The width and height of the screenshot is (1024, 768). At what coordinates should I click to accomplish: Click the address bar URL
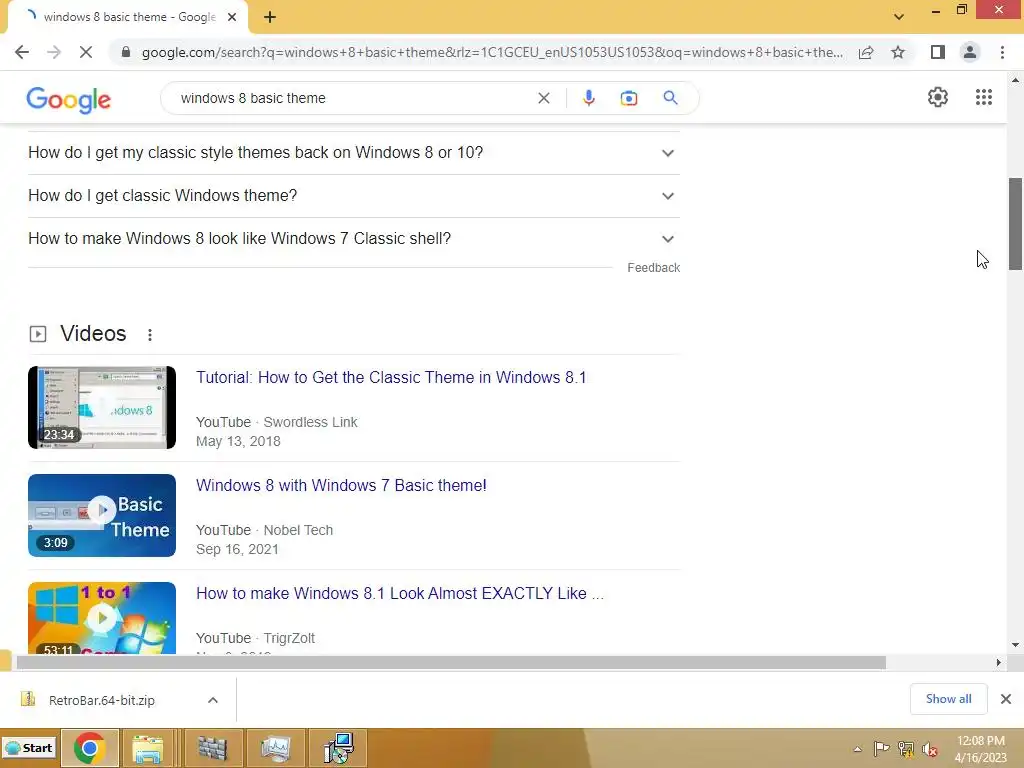click(x=492, y=52)
